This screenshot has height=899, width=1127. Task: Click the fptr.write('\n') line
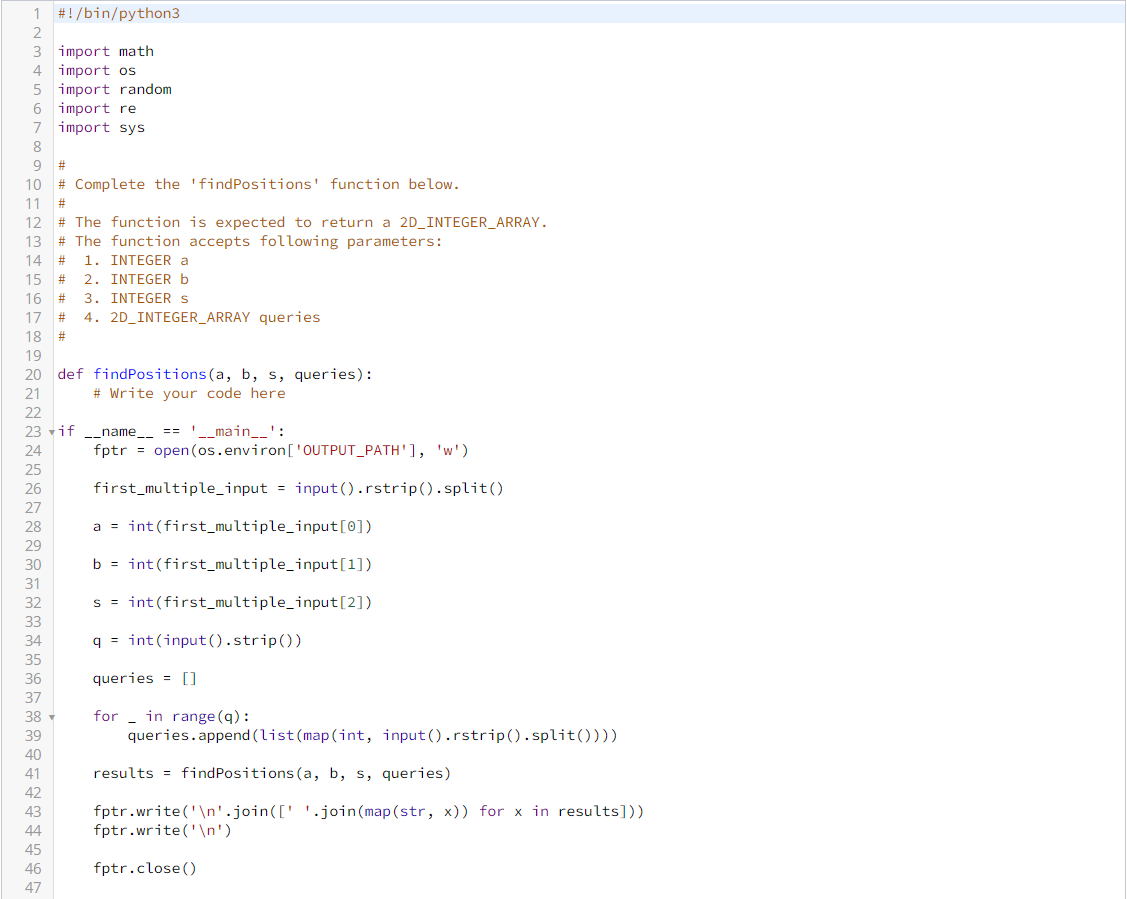tap(162, 831)
